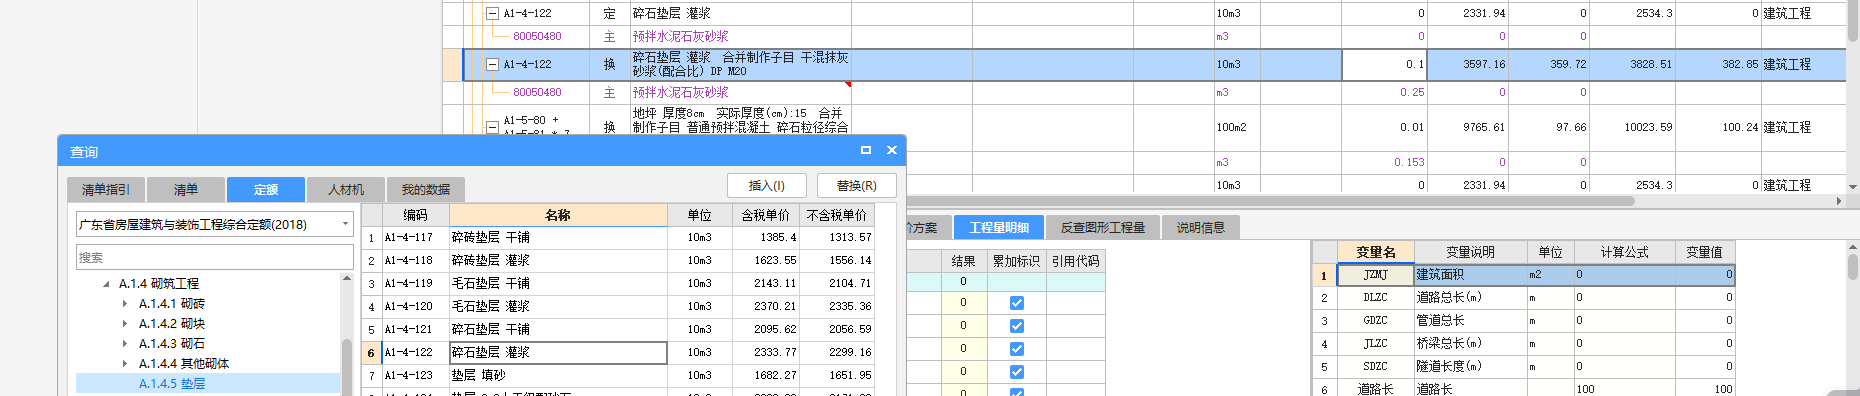Switch to the 工程量明细 tab
This screenshot has height=396, width=1860.
click(x=999, y=227)
